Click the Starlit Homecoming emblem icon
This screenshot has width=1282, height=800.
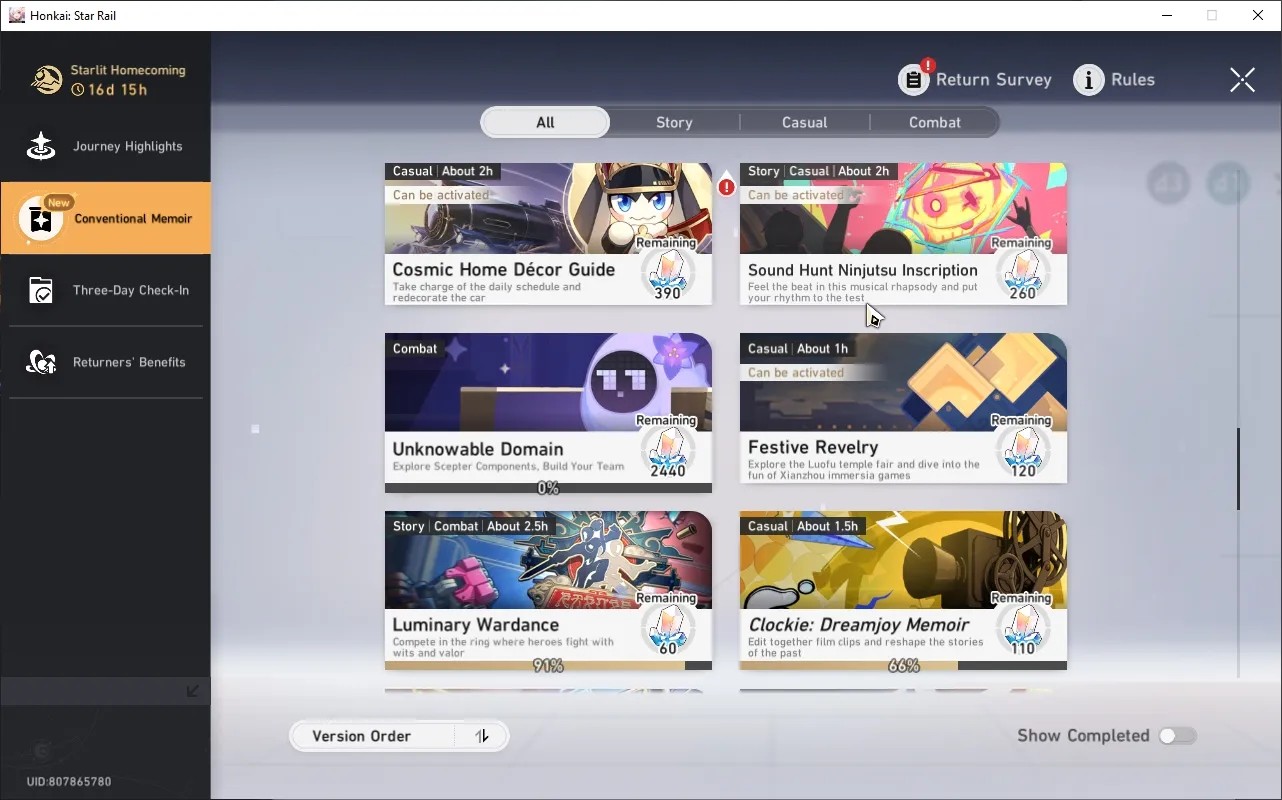coord(46,80)
